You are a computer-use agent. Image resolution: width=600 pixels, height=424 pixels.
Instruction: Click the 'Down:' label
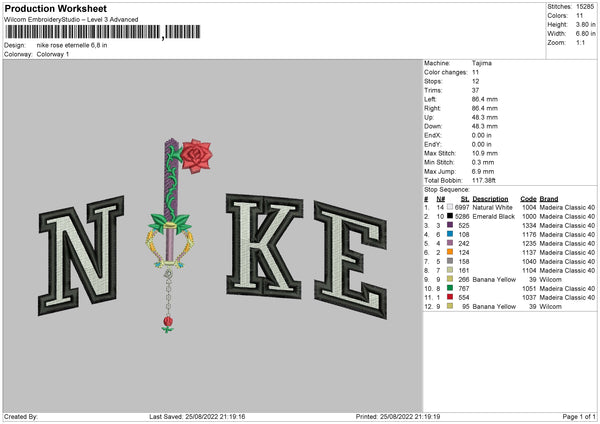pyautogui.click(x=433, y=126)
